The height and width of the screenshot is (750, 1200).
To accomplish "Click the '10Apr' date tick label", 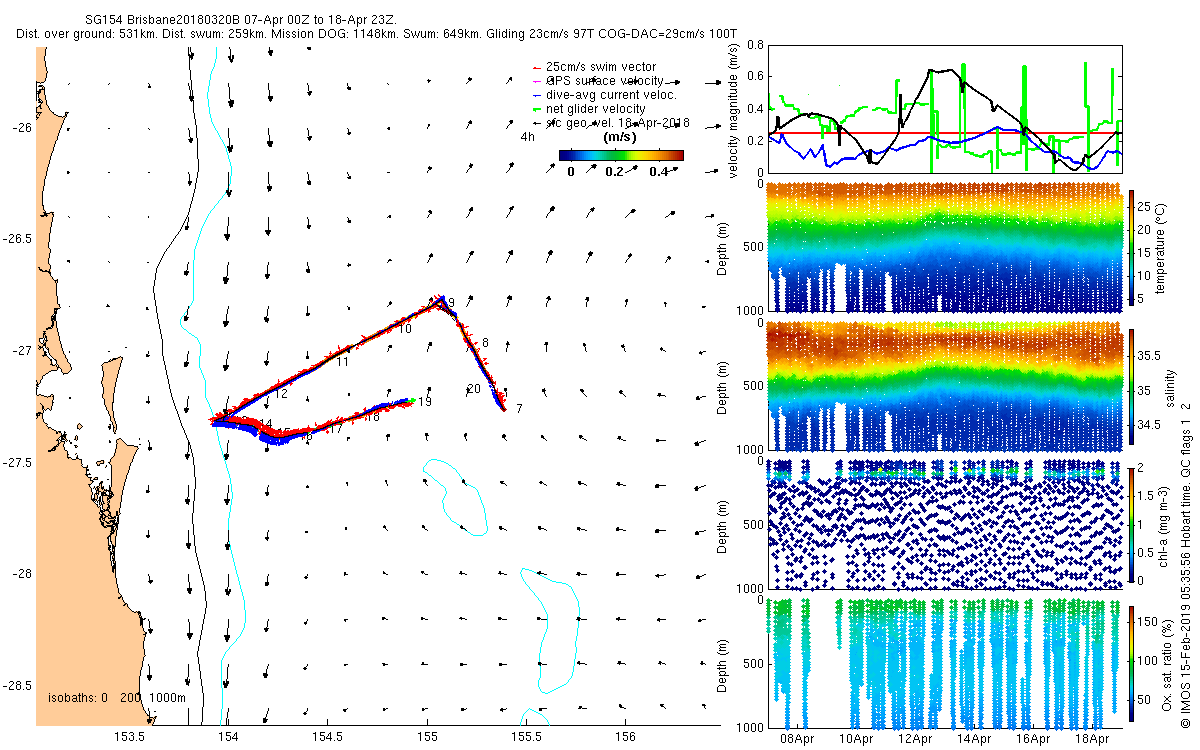I will click(856, 740).
